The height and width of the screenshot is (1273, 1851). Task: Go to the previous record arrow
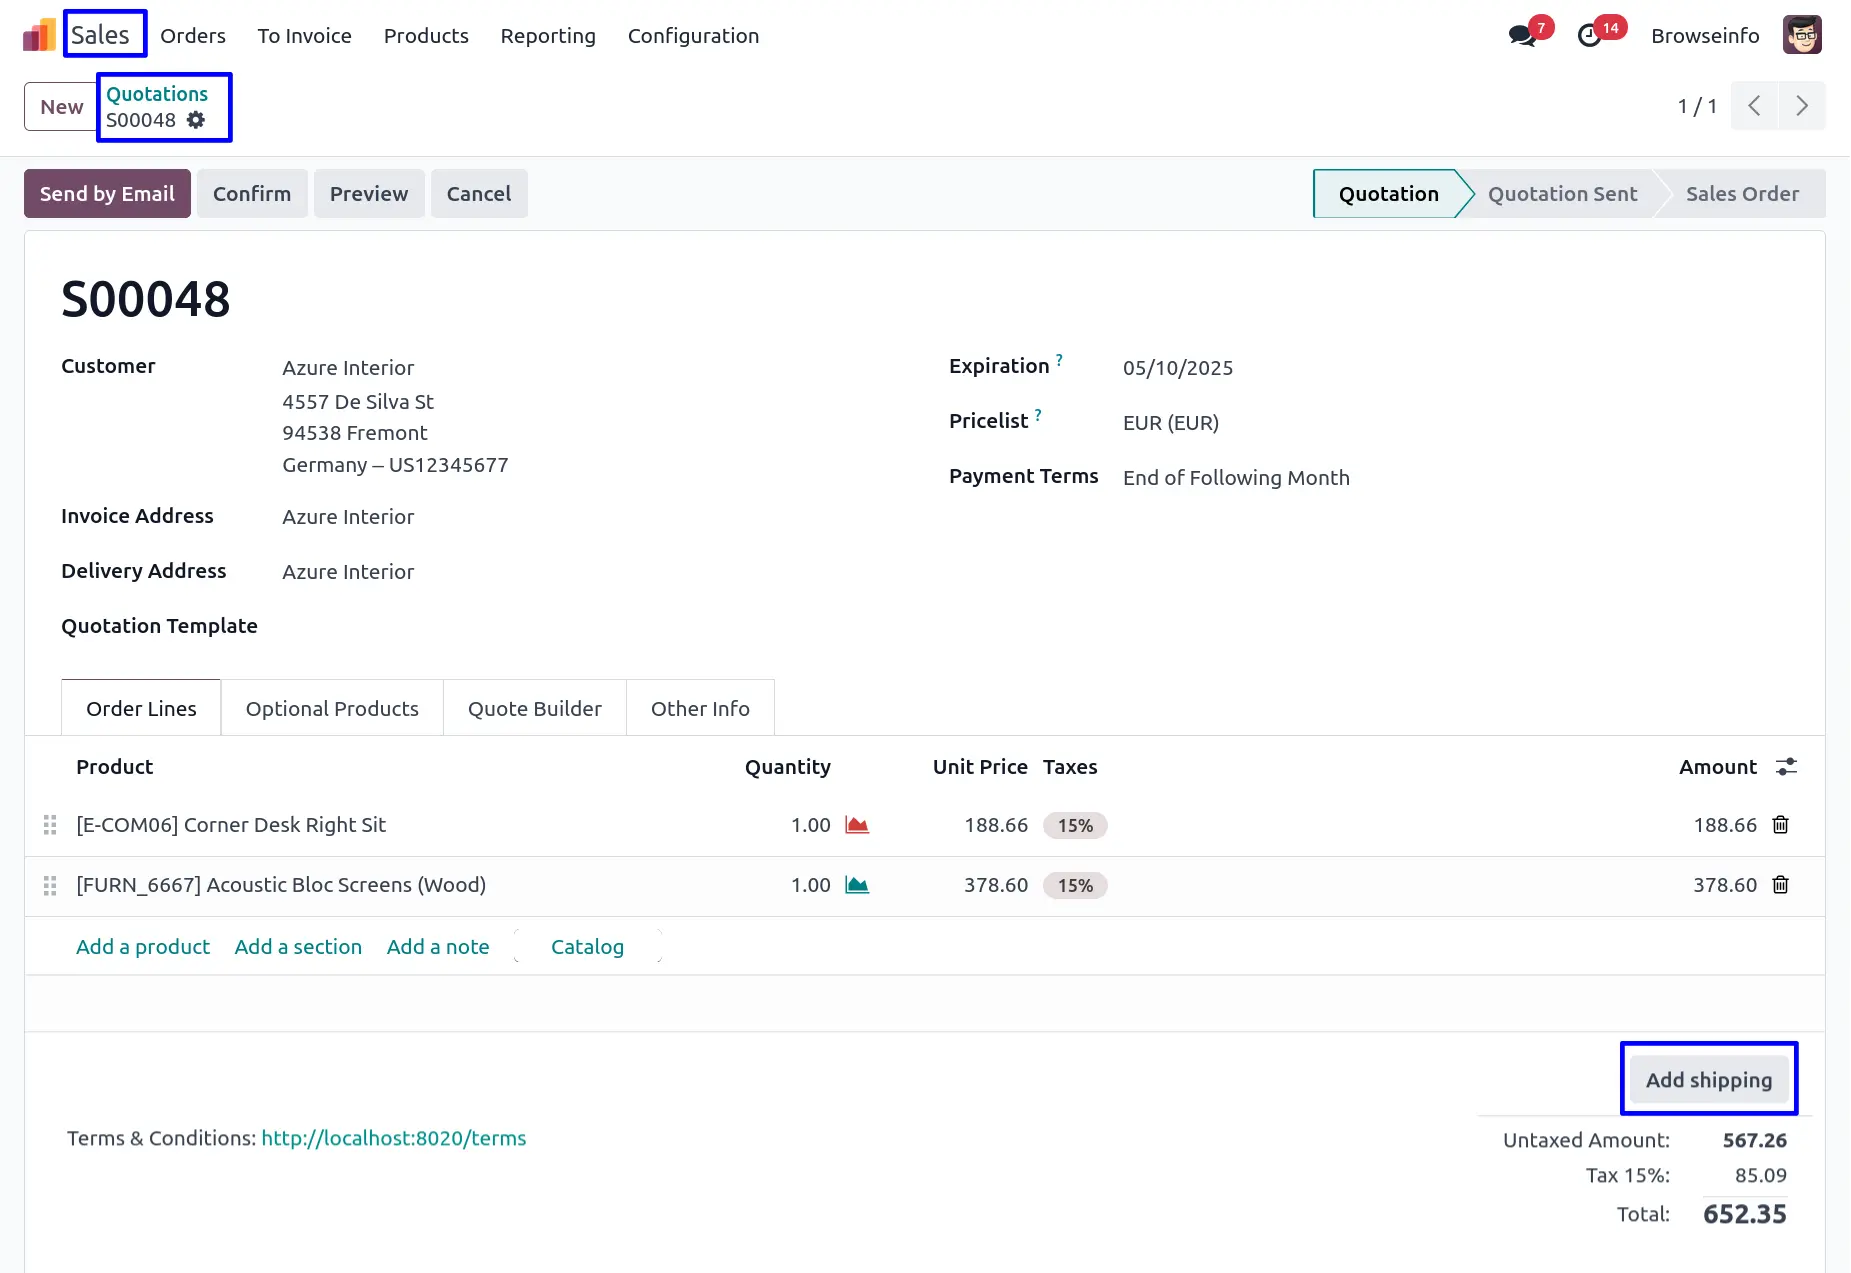(1754, 106)
